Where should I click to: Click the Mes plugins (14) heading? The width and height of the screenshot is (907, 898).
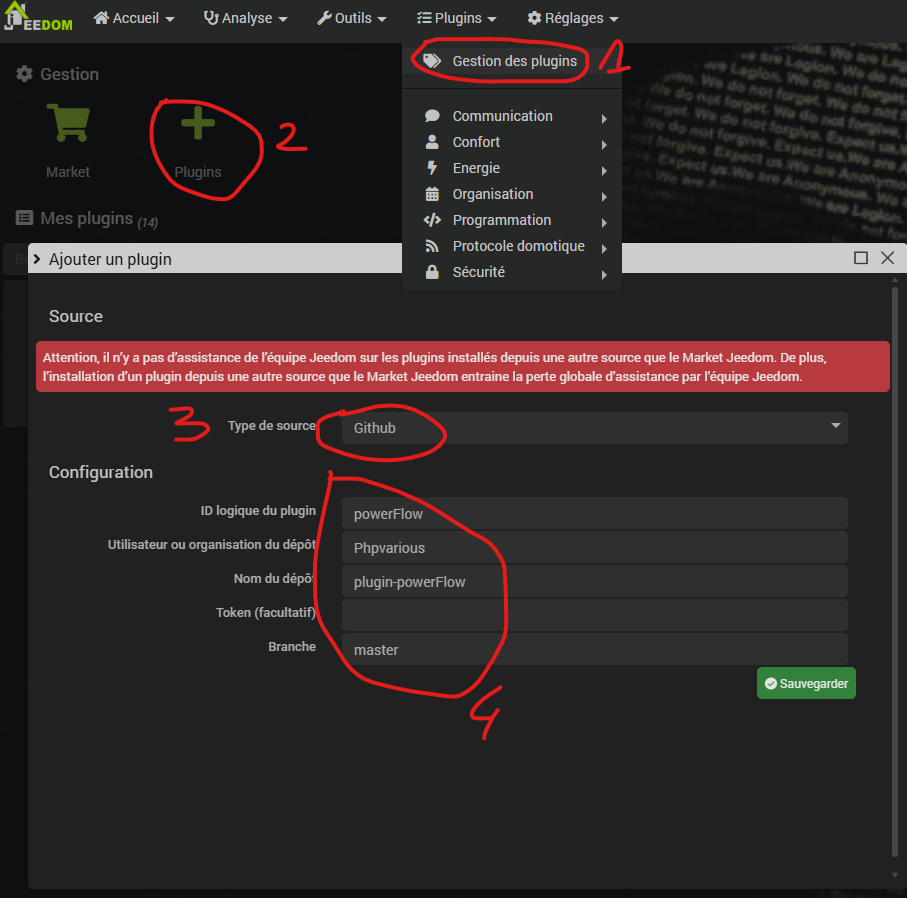click(x=99, y=219)
